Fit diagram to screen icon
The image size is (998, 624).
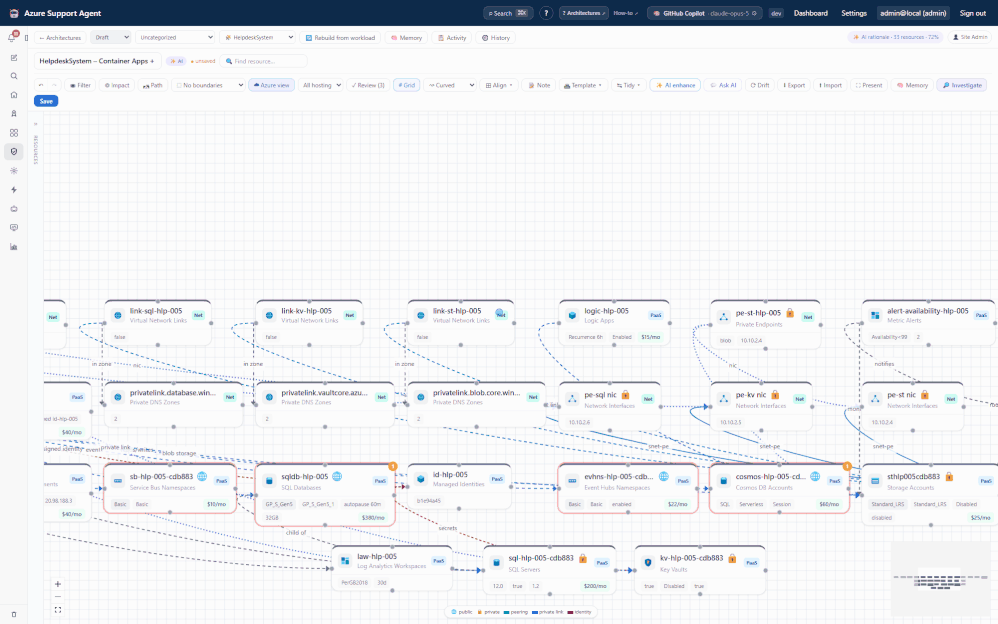point(58,609)
